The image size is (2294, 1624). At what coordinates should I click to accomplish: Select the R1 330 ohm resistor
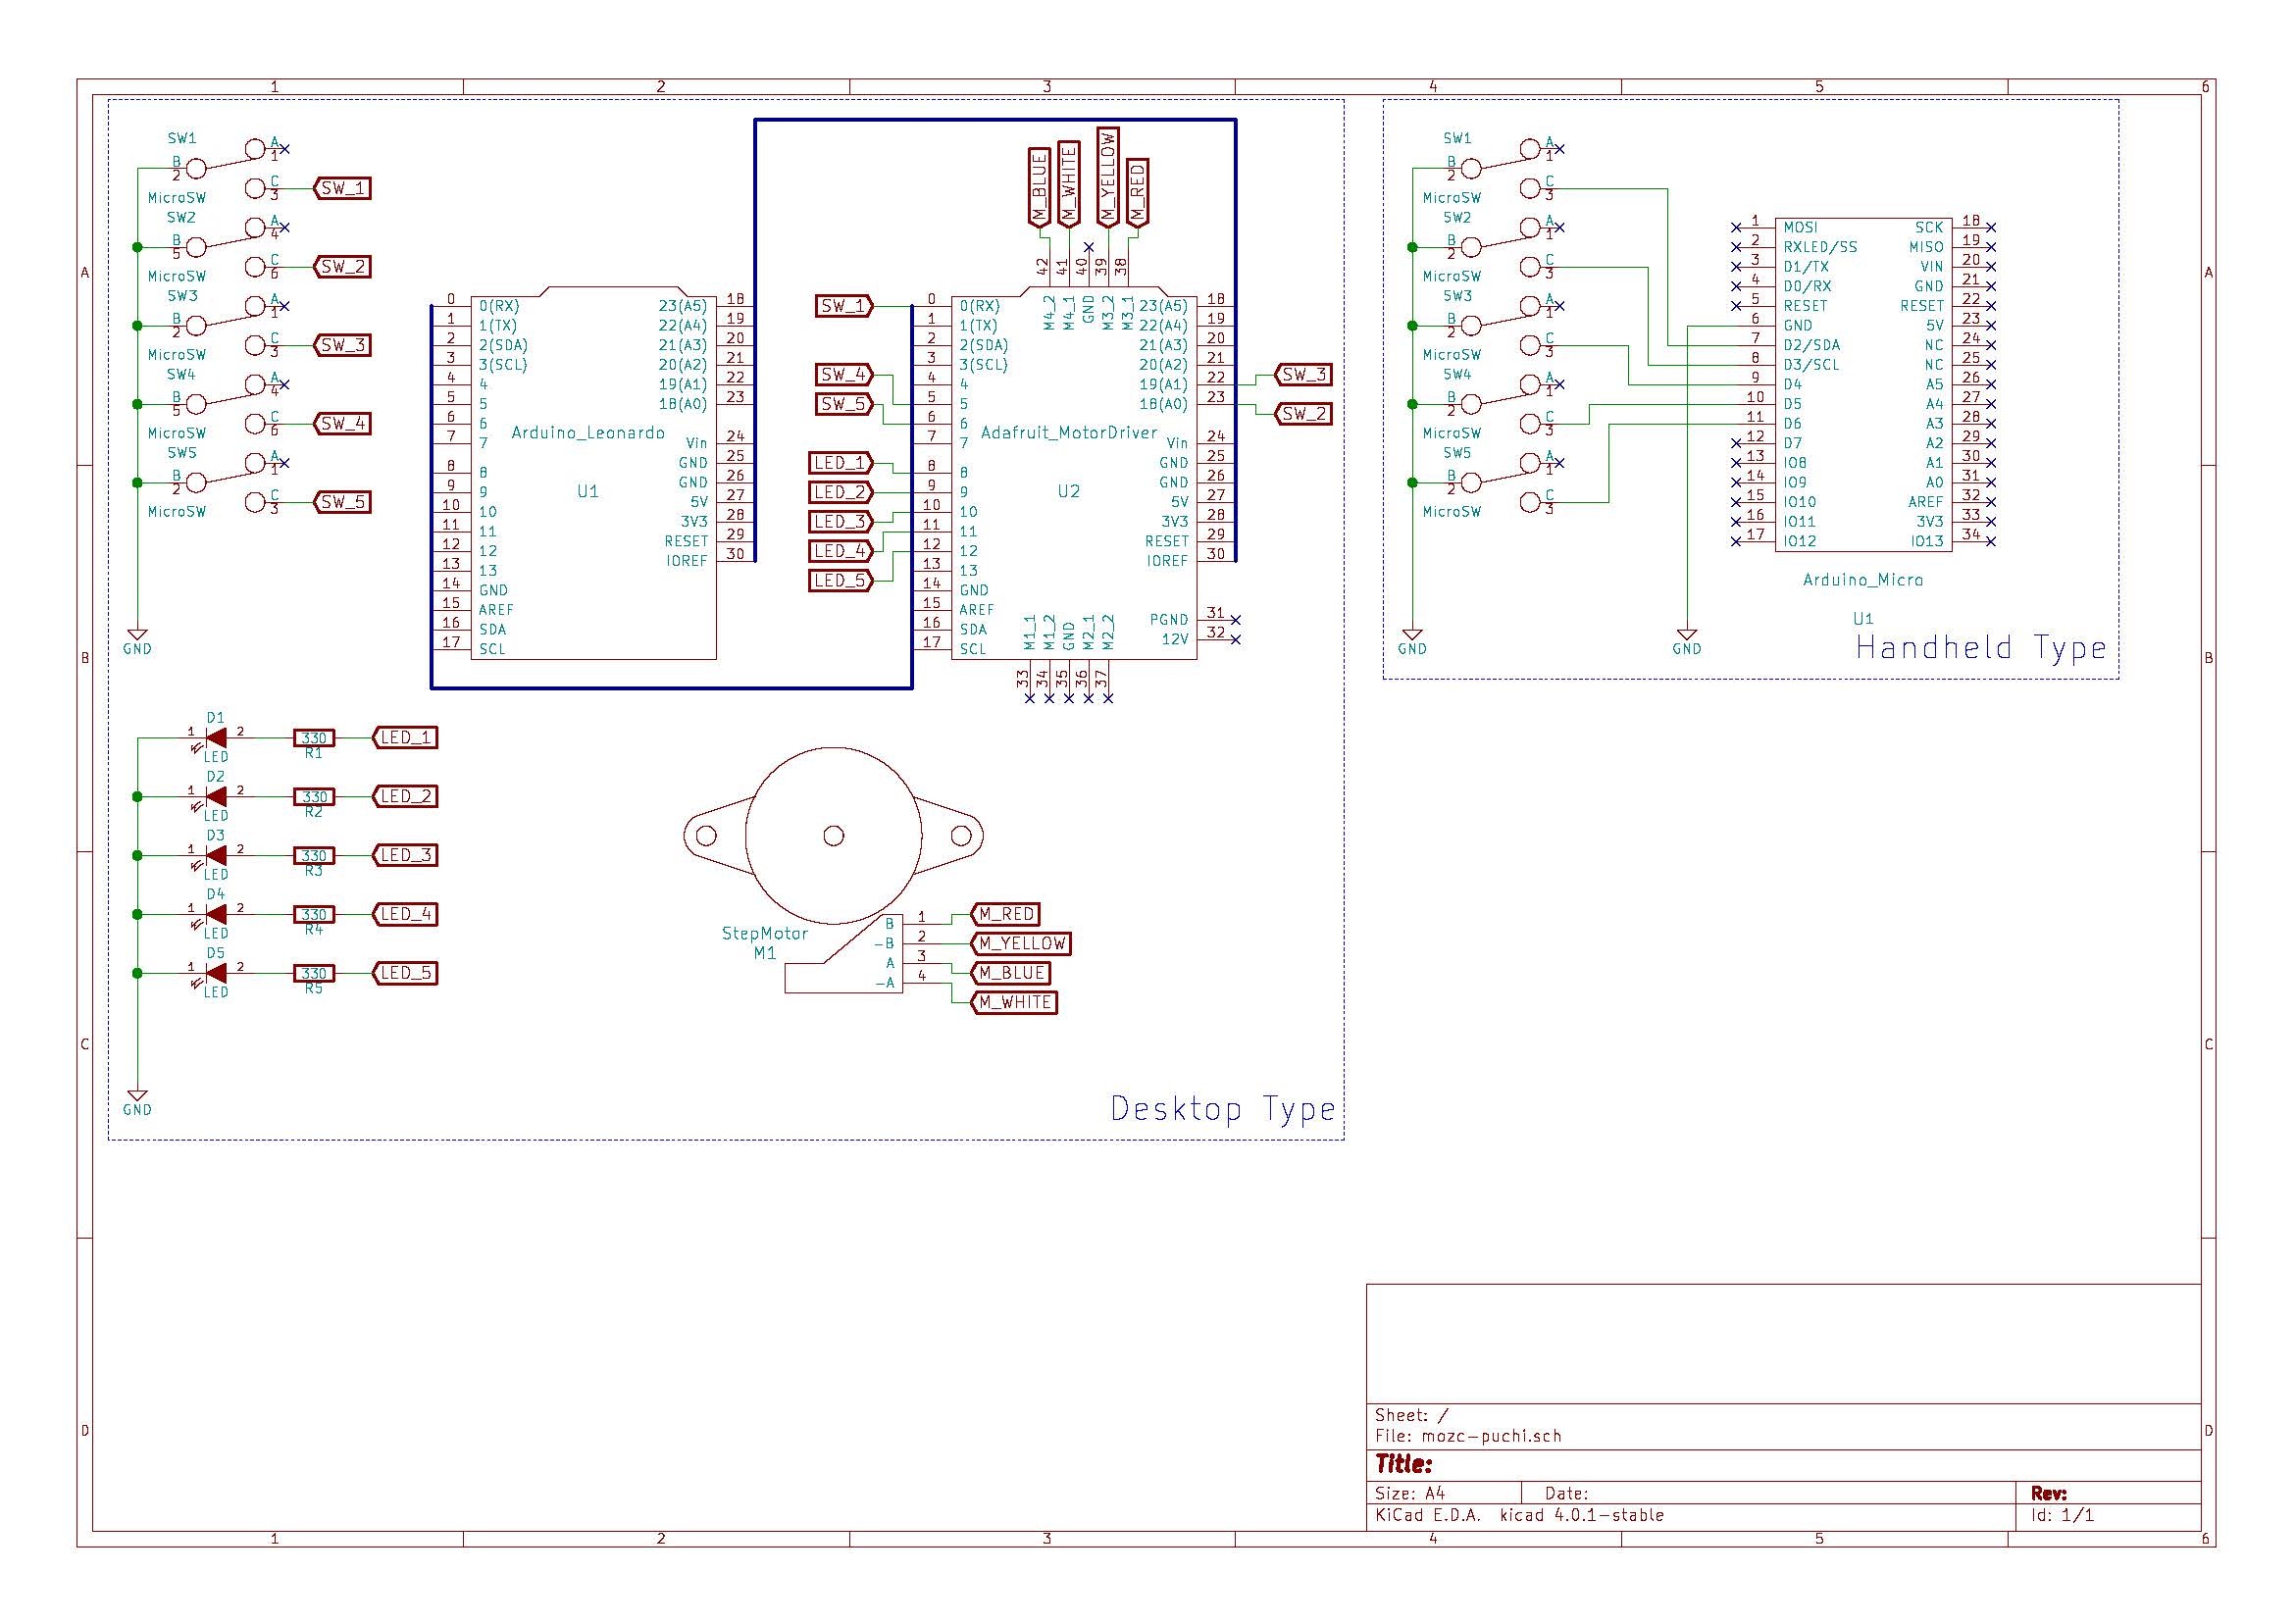pyautogui.click(x=314, y=738)
